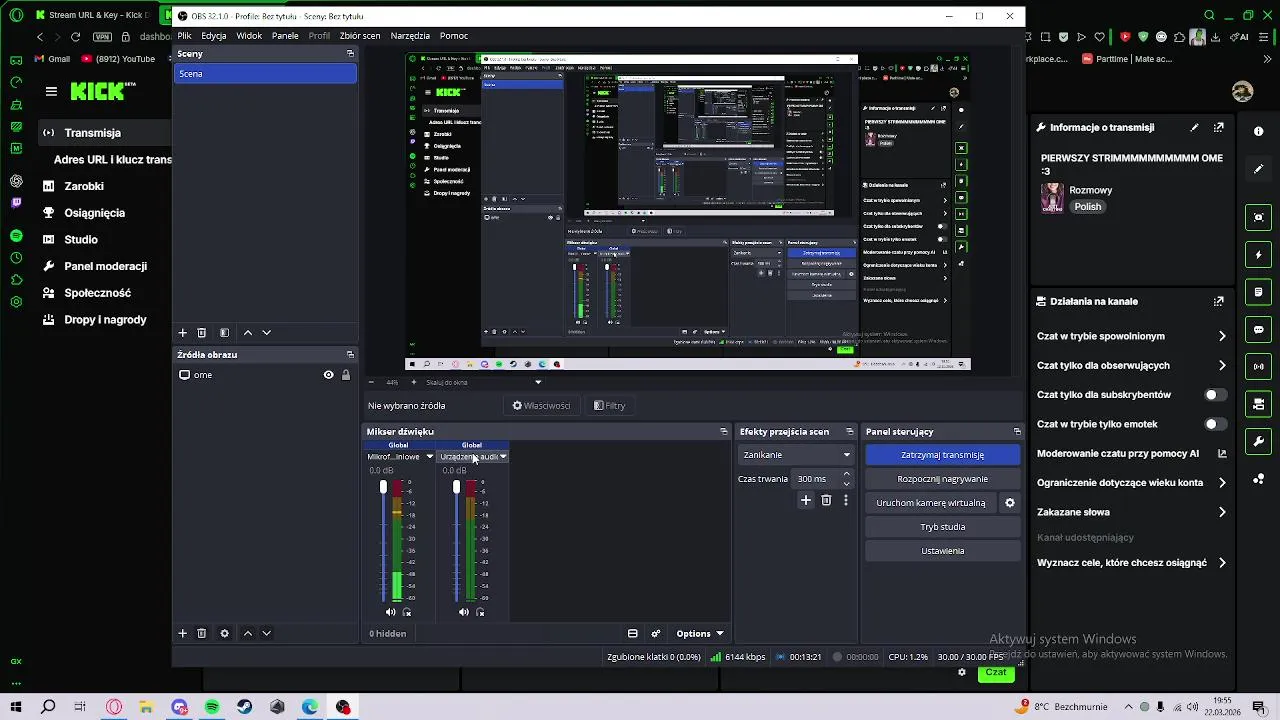
Task: Switch audio mixer layout icon
Action: (632, 633)
